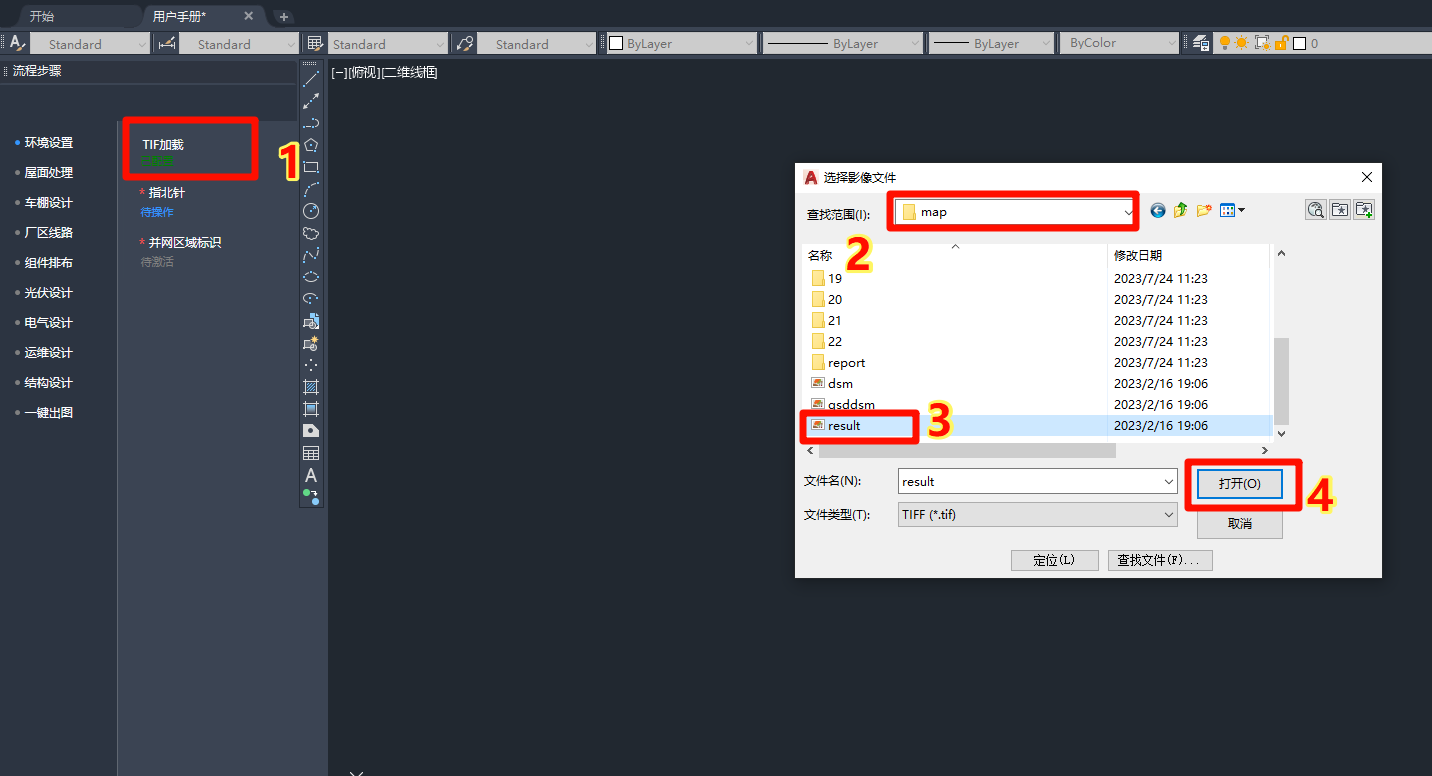Open 屋面处理 in the workflow steps

48,173
